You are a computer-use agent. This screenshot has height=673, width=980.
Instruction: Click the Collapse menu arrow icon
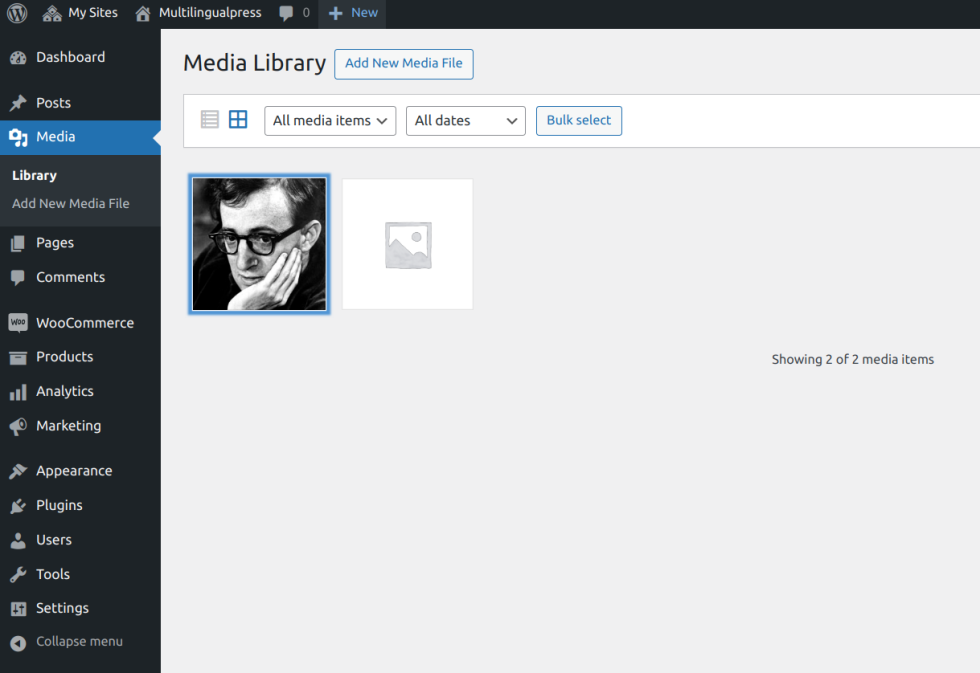pos(18,643)
